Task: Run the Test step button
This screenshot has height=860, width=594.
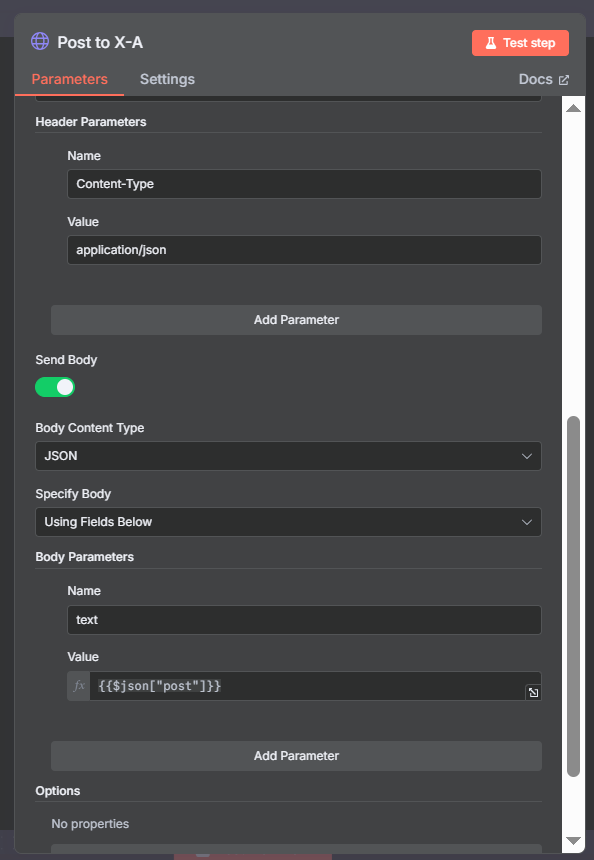Action: (520, 43)
